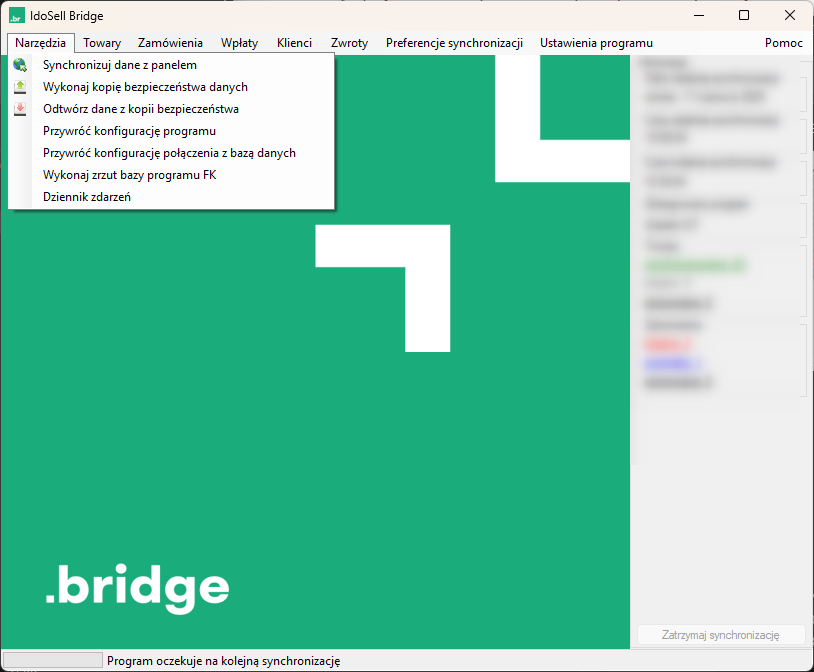Open the Pomoc menu
This screenshot has width=814, height=672.
(783, 43)
